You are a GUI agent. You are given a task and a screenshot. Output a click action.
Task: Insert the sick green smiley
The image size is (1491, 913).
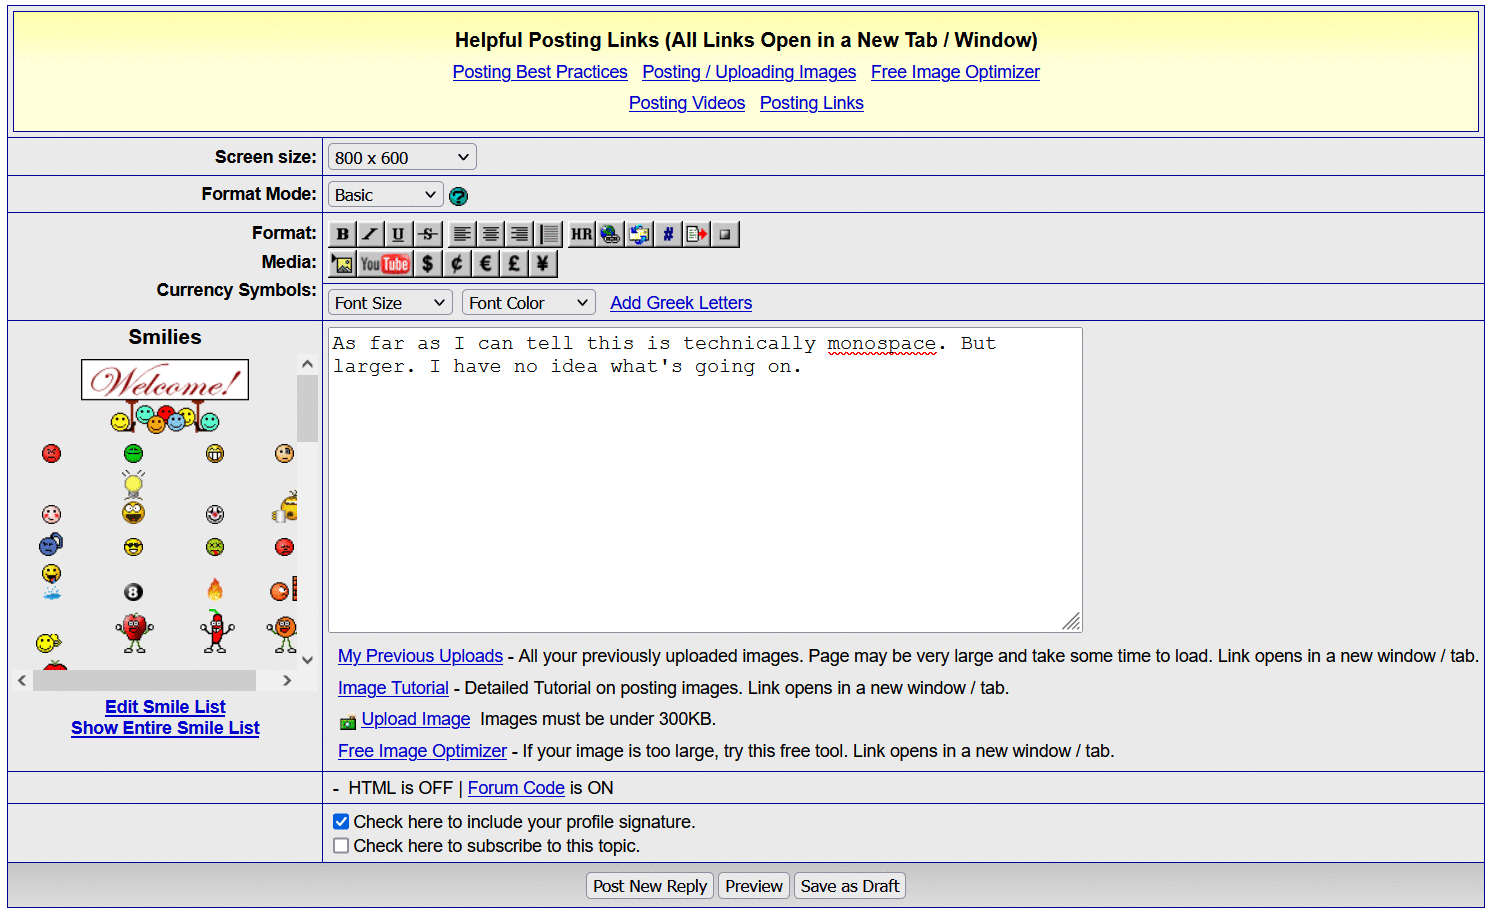click(x=215, y=547)
